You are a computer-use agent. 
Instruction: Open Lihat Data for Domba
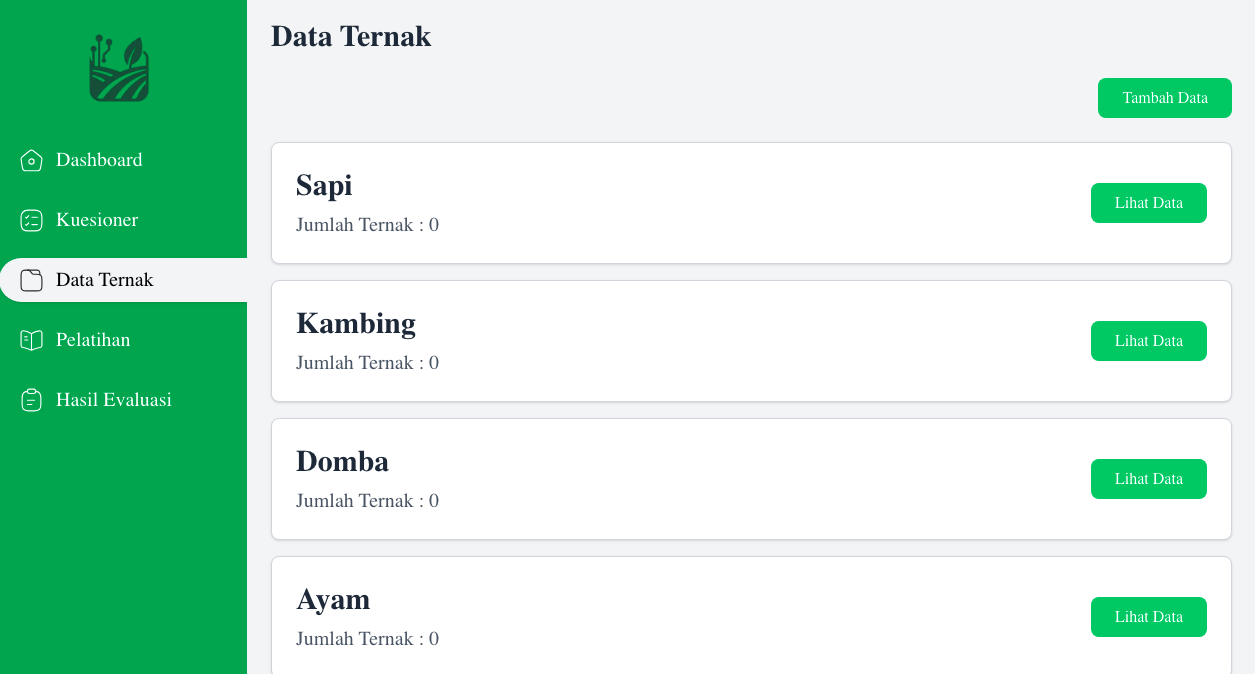pos(1148,479)
